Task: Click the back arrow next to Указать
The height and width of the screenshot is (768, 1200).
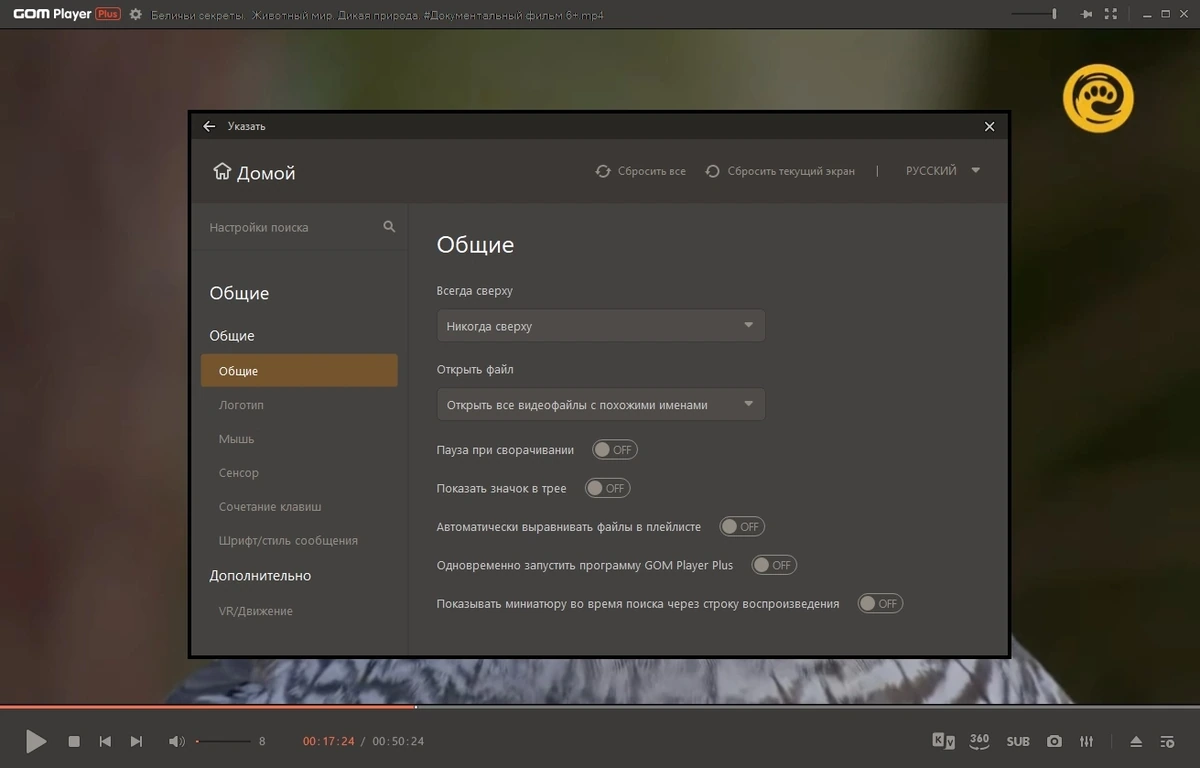Action: pyautogui.click(x=209, y=126)
